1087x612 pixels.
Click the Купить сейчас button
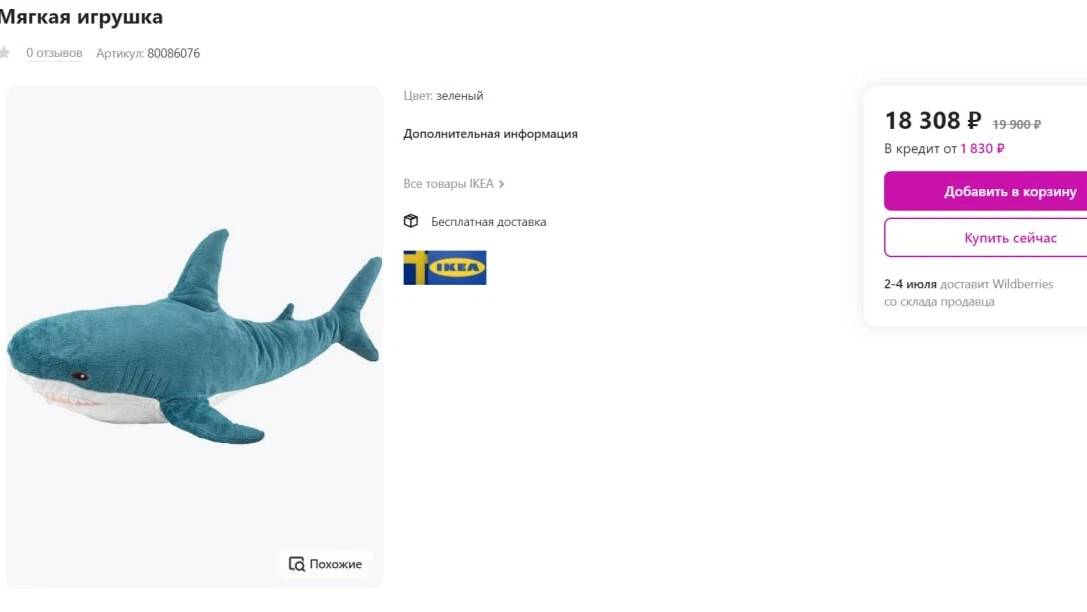(985, 238)
